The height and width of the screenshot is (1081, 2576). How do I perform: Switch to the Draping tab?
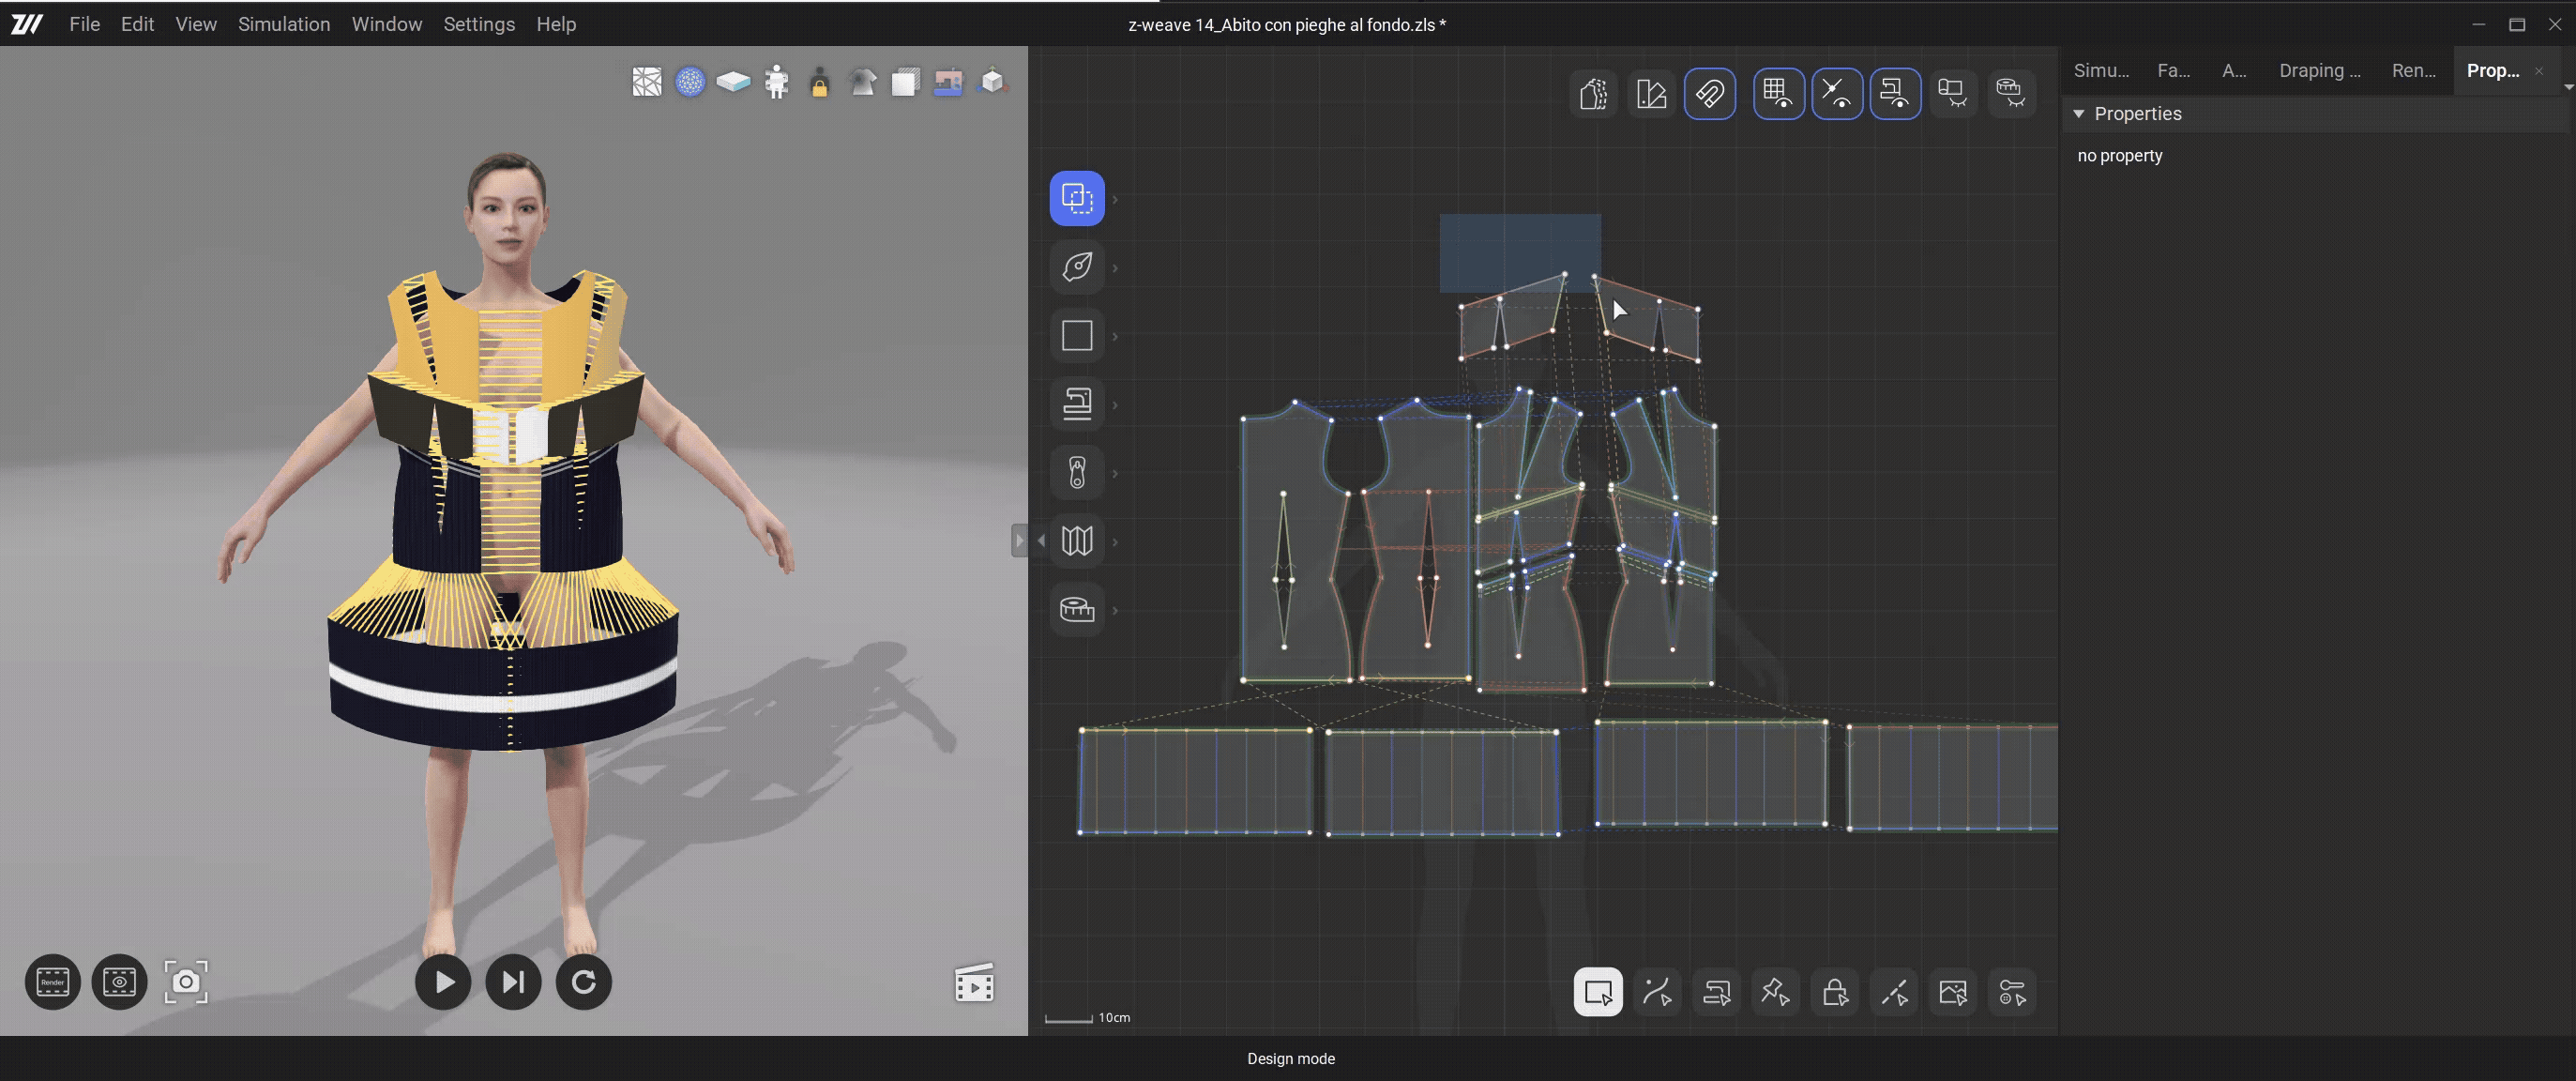coord(2318,70)
